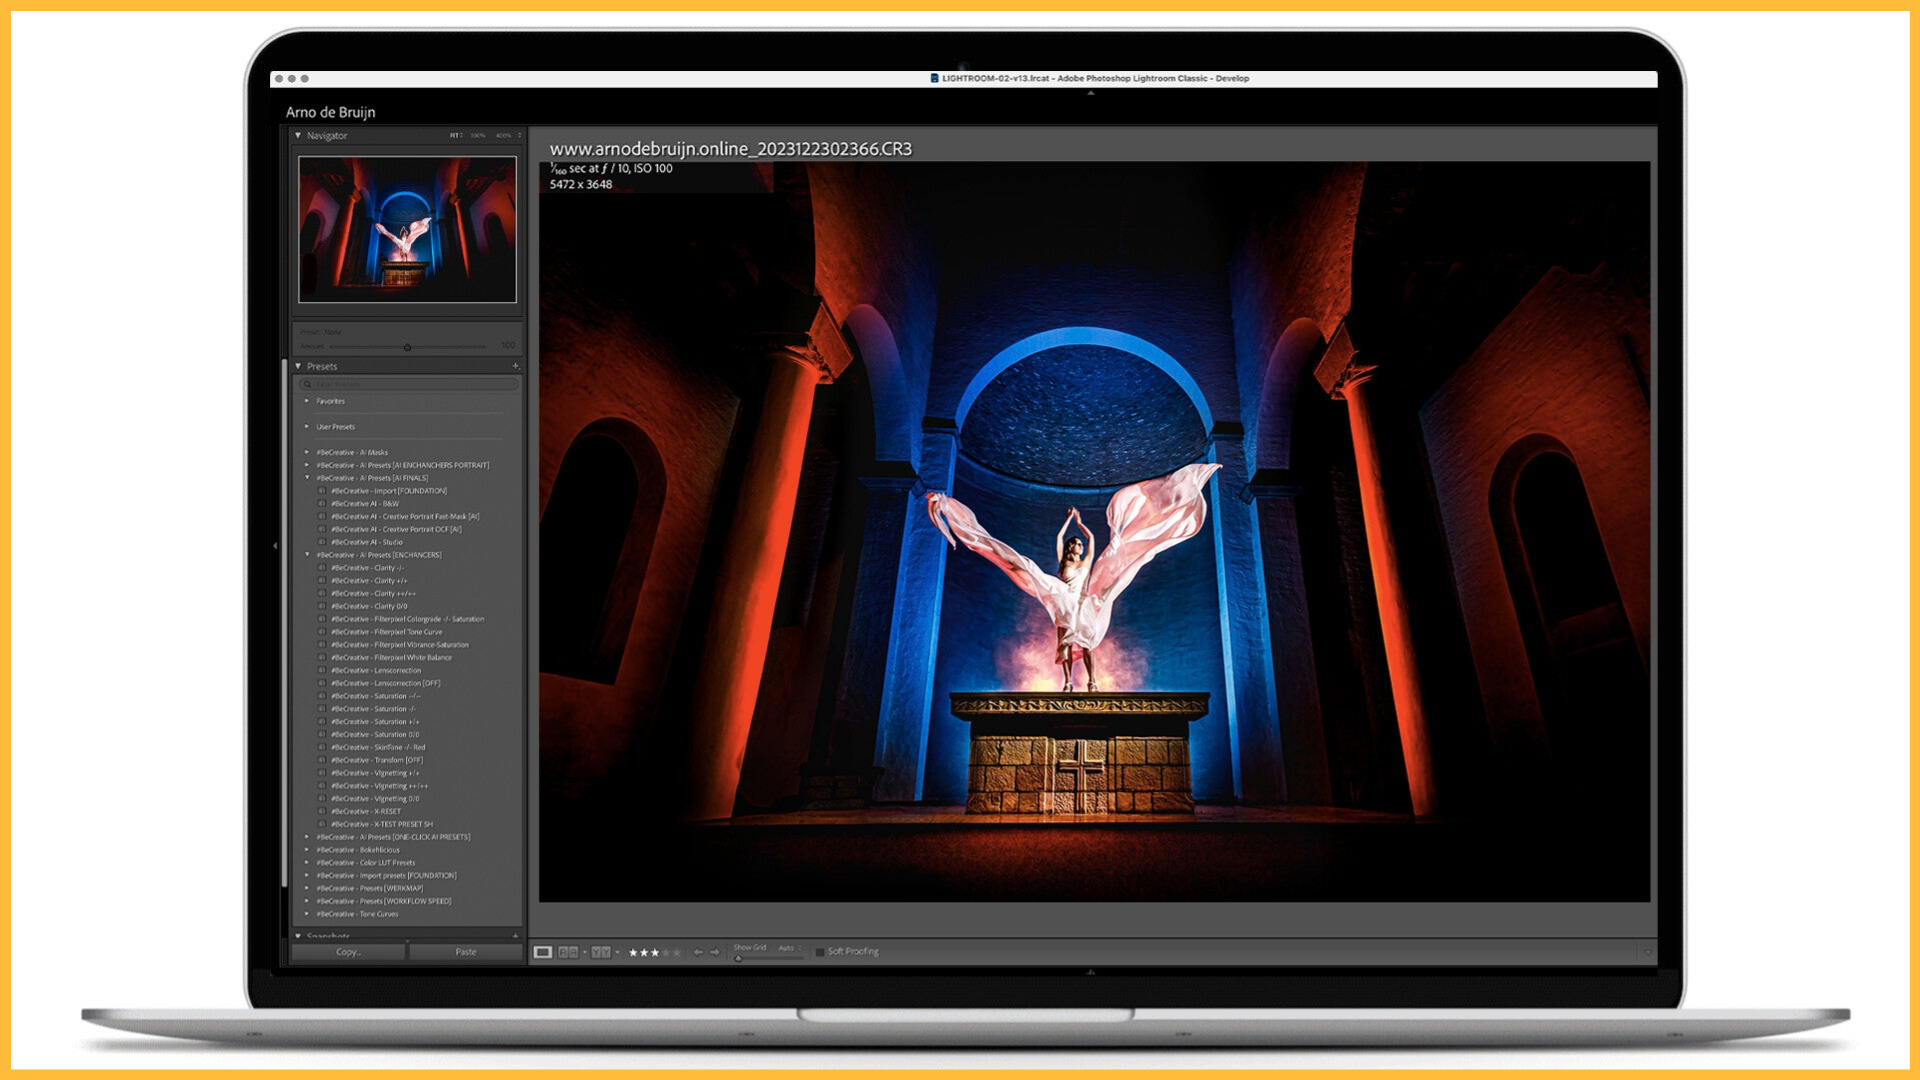The height and width of the screenshot is (1080, 1920).
Task: Toggle Show Grid overlay
Action: click(x=748, y=946)
